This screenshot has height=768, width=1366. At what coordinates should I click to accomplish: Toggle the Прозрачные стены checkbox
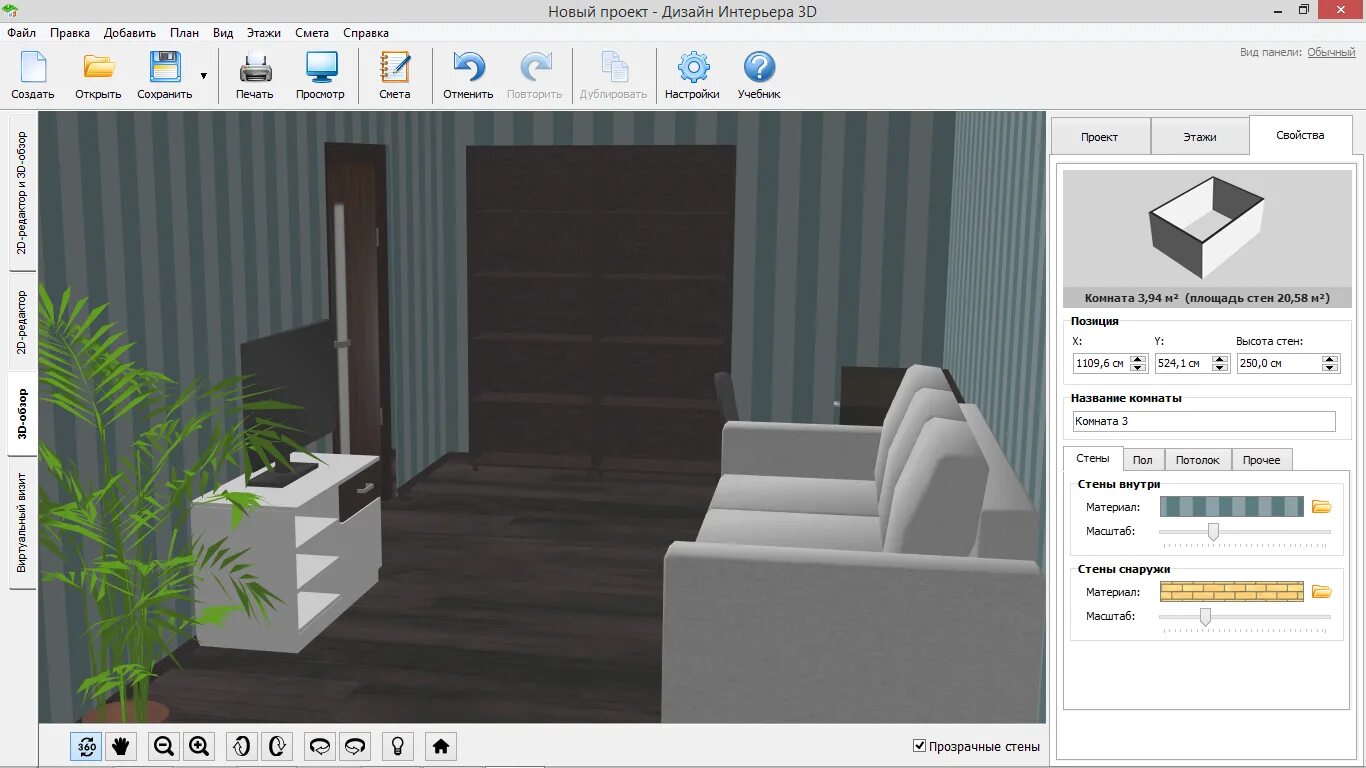click(920, 746)
